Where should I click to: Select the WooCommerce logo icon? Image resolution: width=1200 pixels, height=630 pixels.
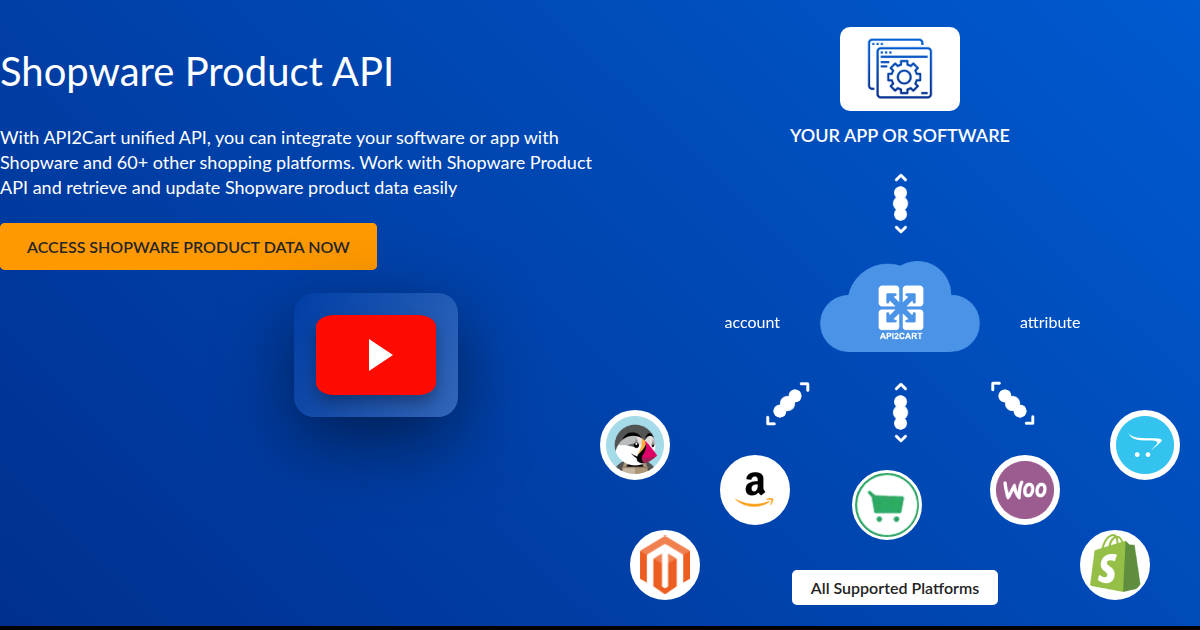coord(1025,490)
